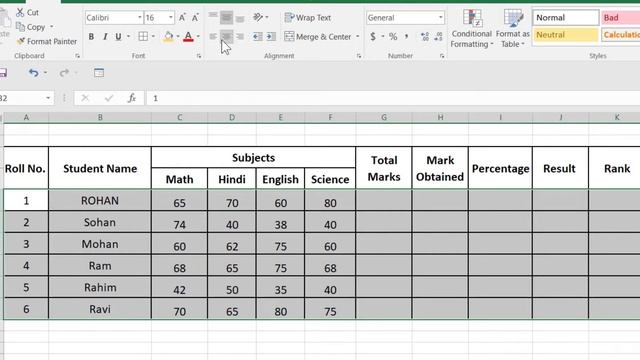Open Insert Function fx dialog
Image resolution: width=640 pixels, height=360 pixels.
point(132,98)
